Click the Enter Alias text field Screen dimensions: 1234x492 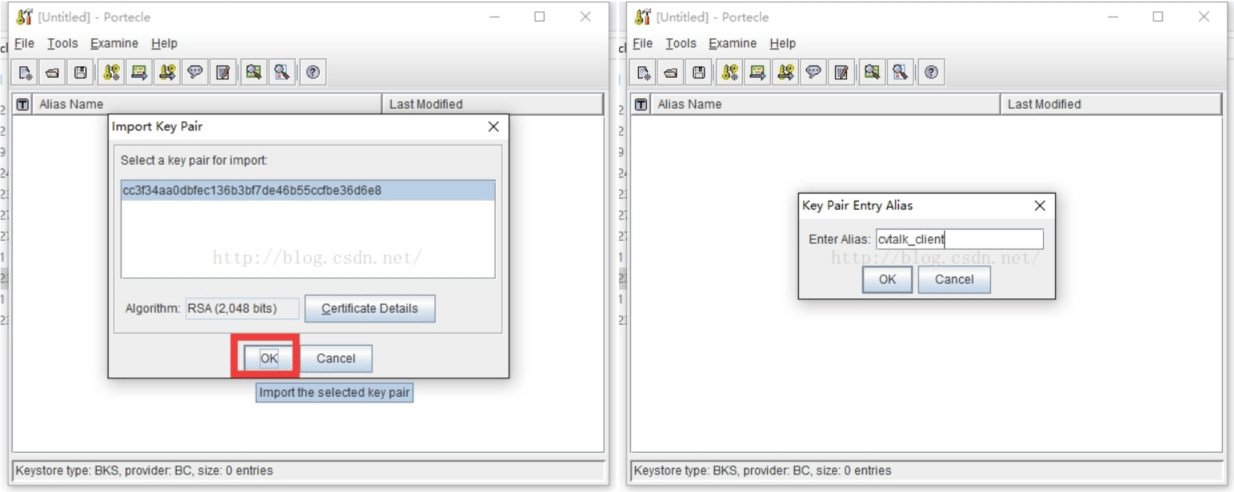(x=959, y=239)
